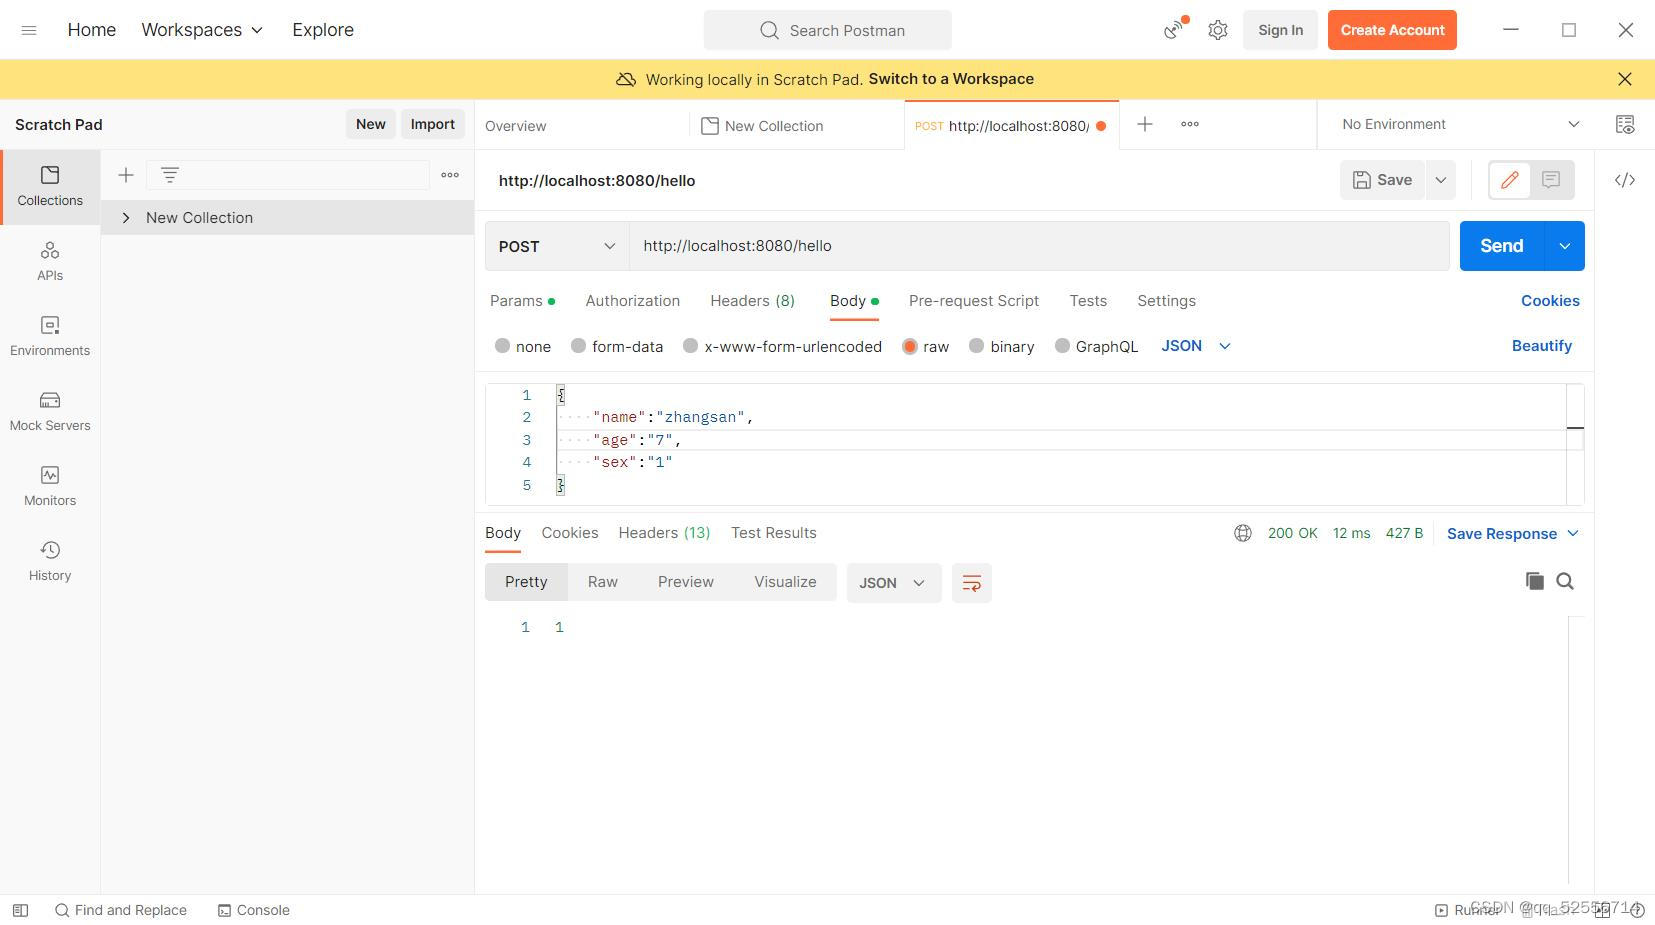
Task: Open collections options three-dot menu
Action: point(450,175)
